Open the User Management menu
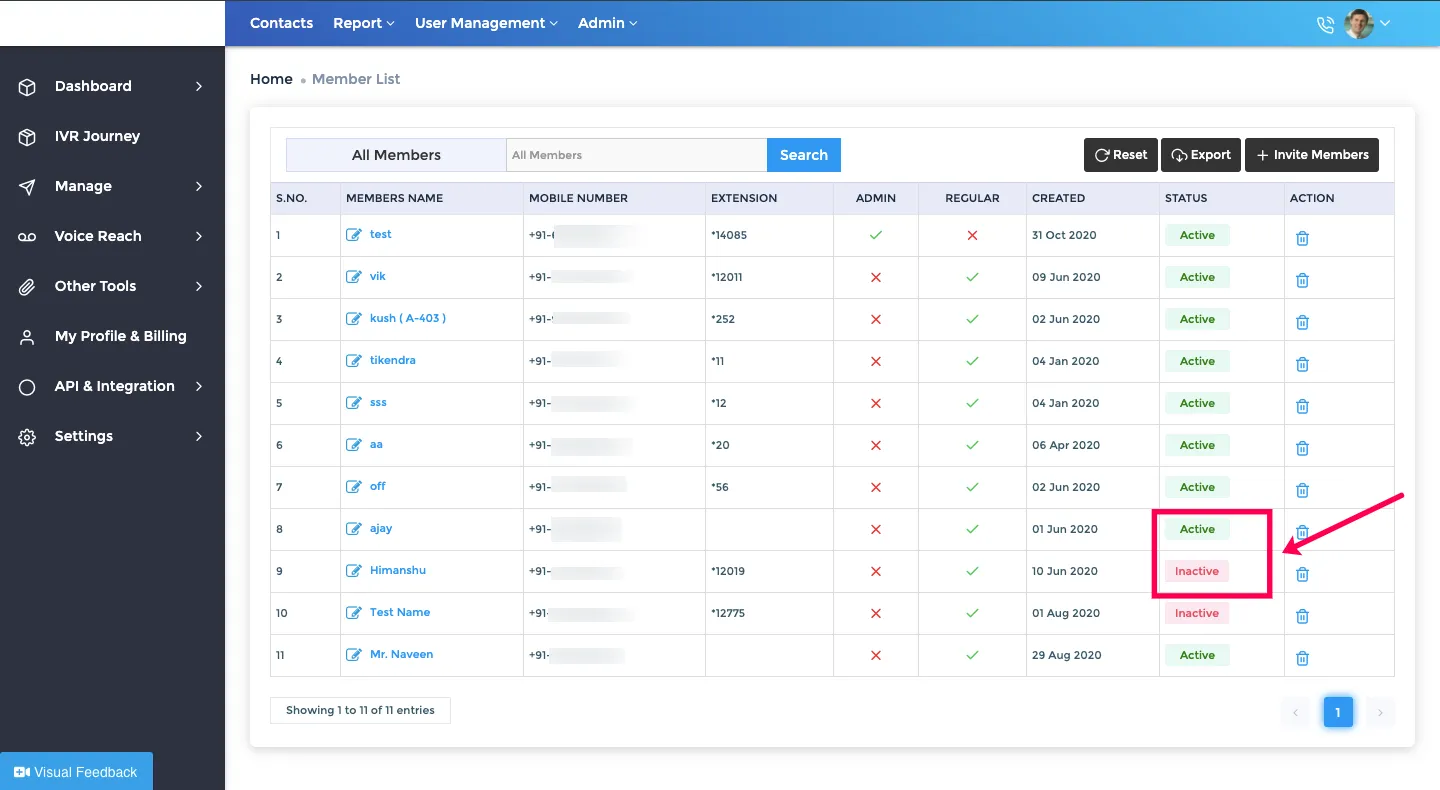Image resolution: width=1440 pixels, height=790 pixels. [486, 23]
